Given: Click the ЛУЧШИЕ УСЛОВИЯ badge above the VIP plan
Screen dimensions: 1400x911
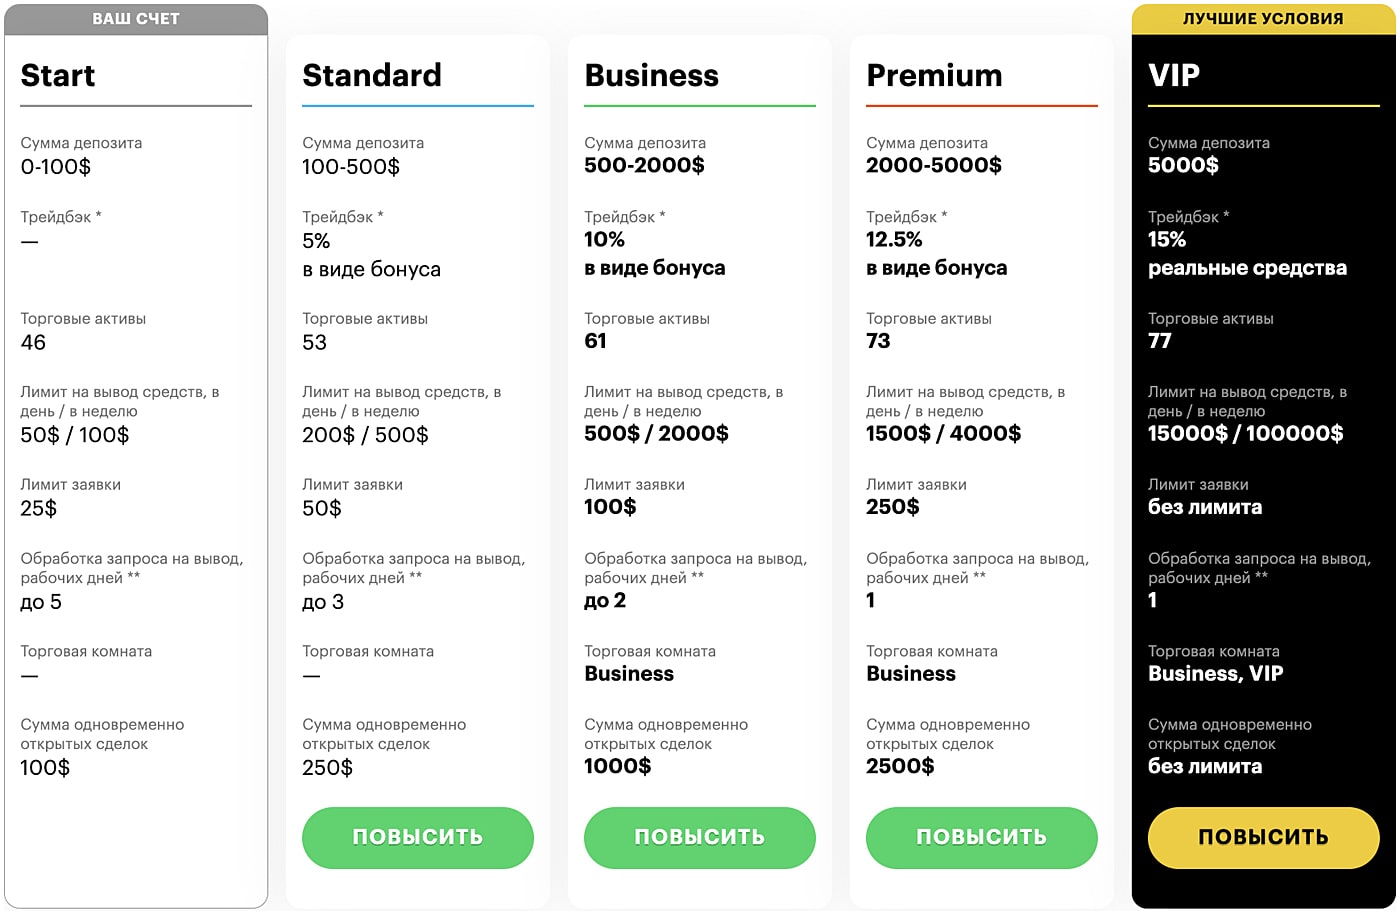Looking at the screenshot, I should [x=1263, y=17].
